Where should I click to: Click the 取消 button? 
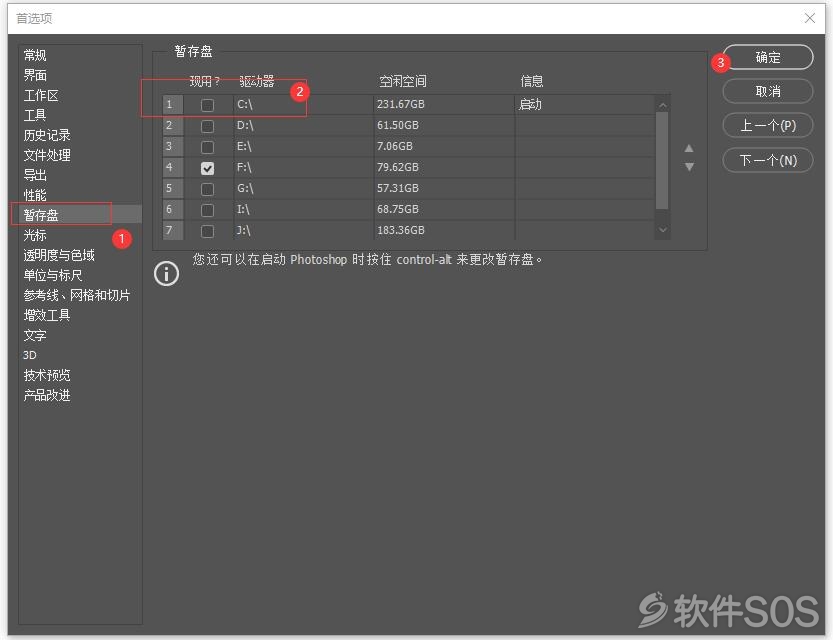pyautogui.click(x=768, y=91)
